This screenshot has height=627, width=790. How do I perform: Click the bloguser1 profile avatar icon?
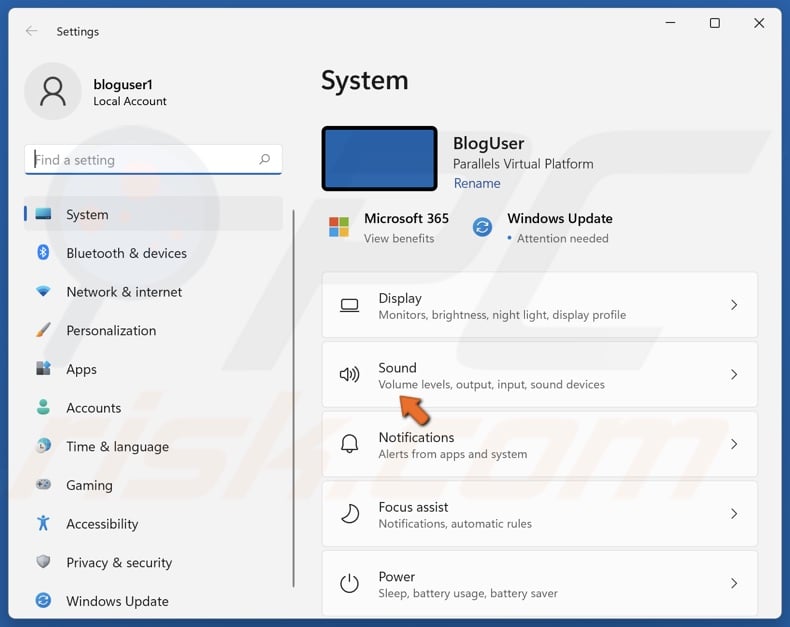point(53,91)
